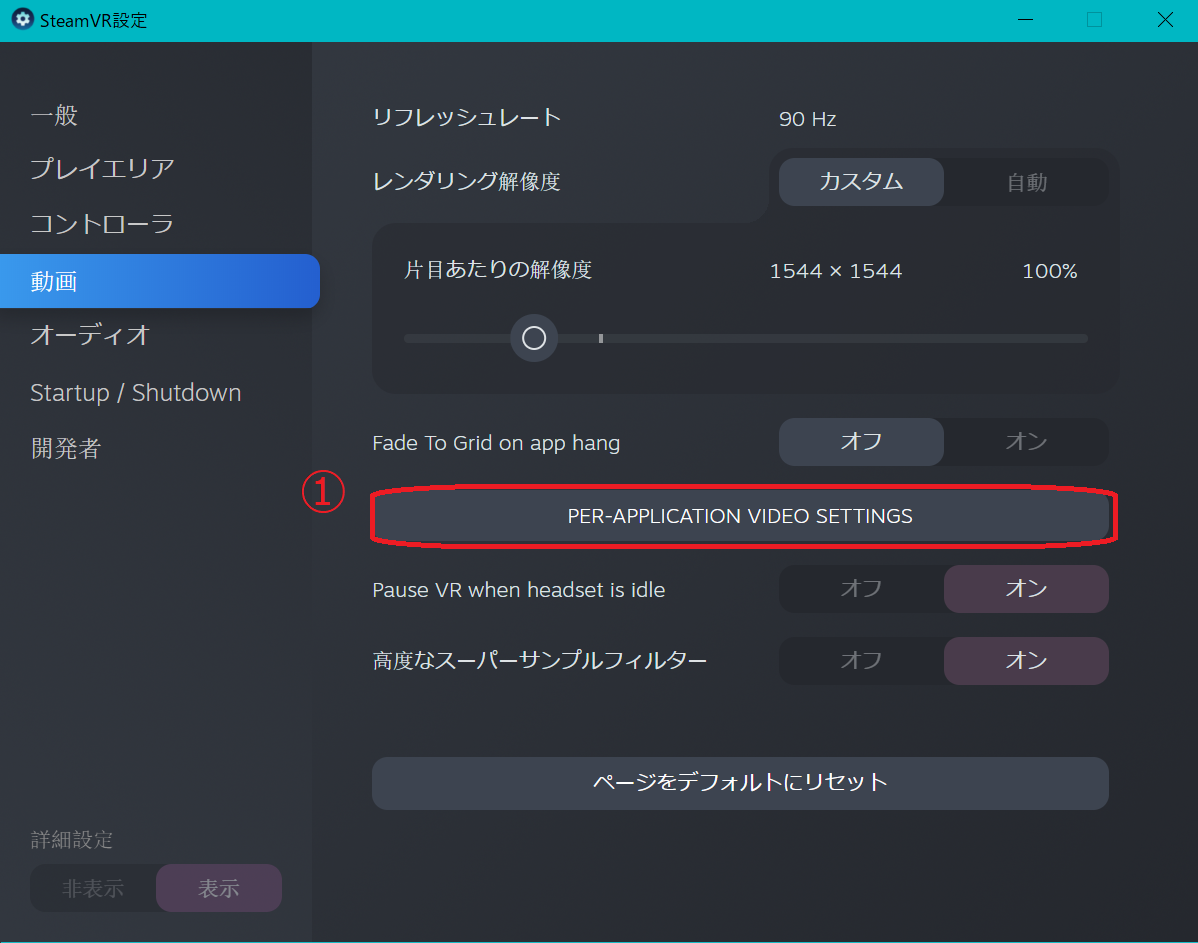Click the レンダリング解像度 label
This screenshot has height=943, width=1198.
[467, 182]
